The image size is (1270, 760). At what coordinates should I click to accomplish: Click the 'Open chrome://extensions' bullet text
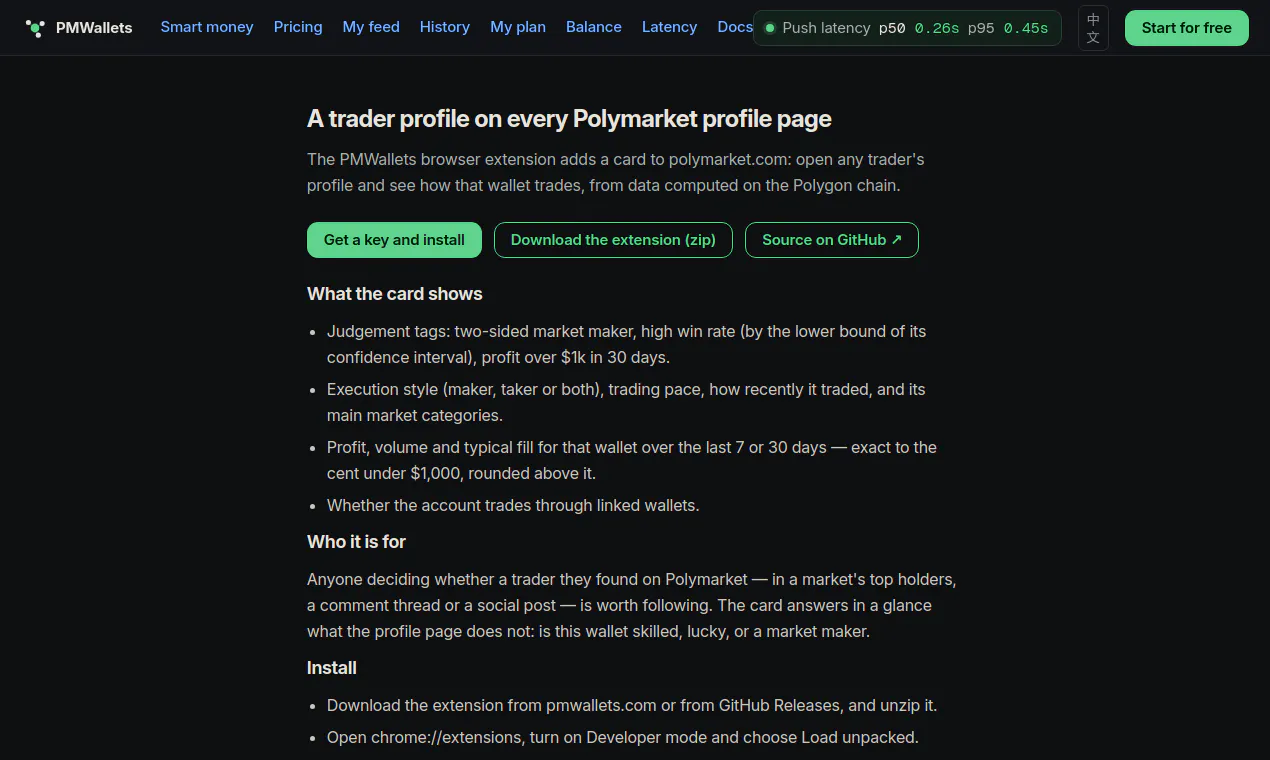coord(623,737)
